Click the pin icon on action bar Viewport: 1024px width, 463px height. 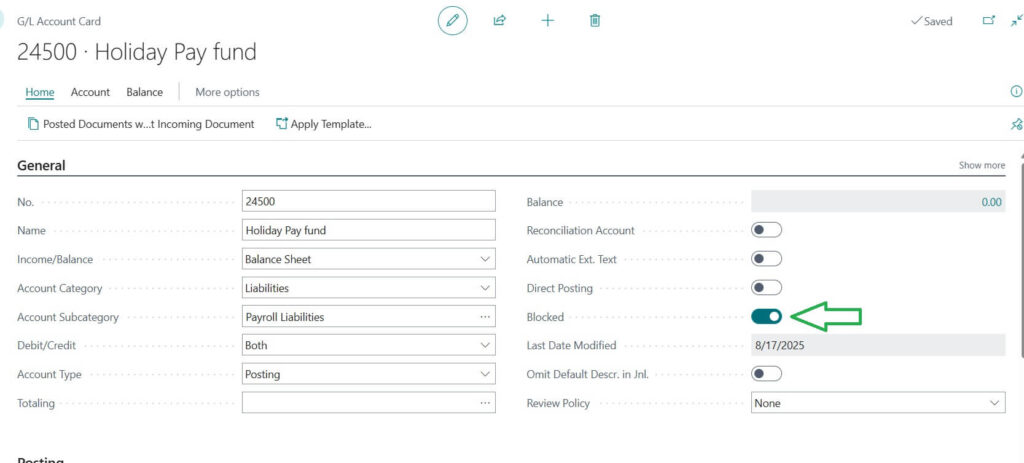pyautogui.click(x=1016, y=124)
